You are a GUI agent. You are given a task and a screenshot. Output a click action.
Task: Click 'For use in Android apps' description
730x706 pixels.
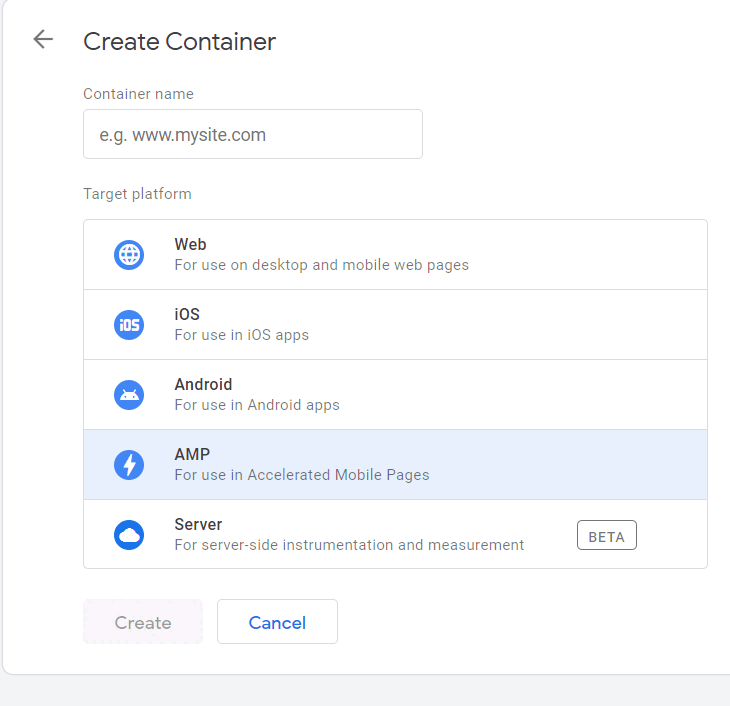[257, 405]
